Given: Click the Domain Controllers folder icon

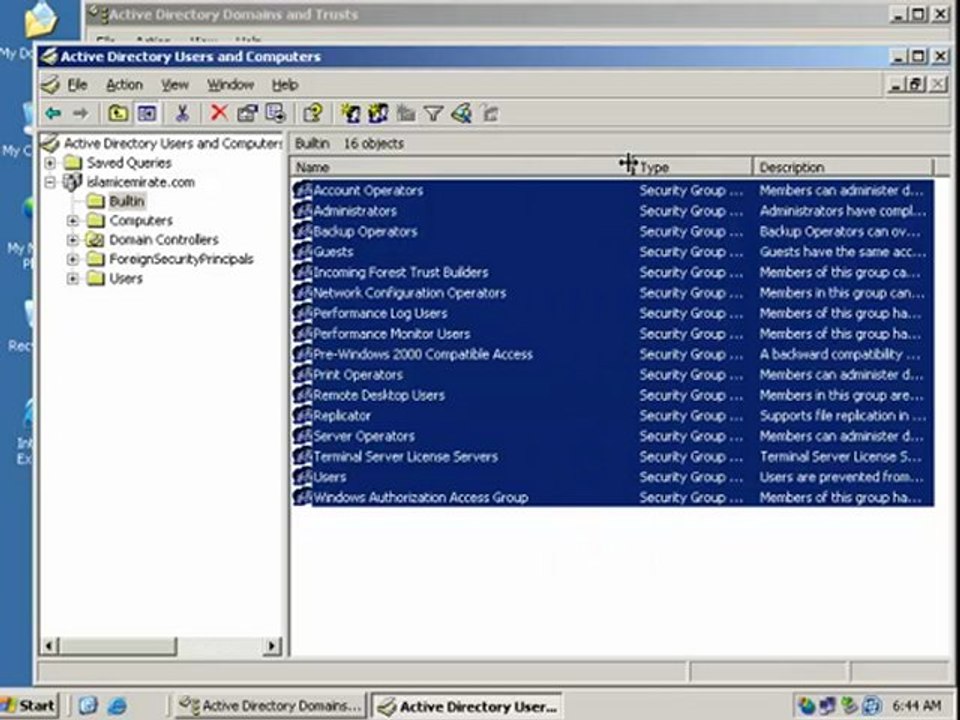Looking at the screenshot, I should coord(95,239).
